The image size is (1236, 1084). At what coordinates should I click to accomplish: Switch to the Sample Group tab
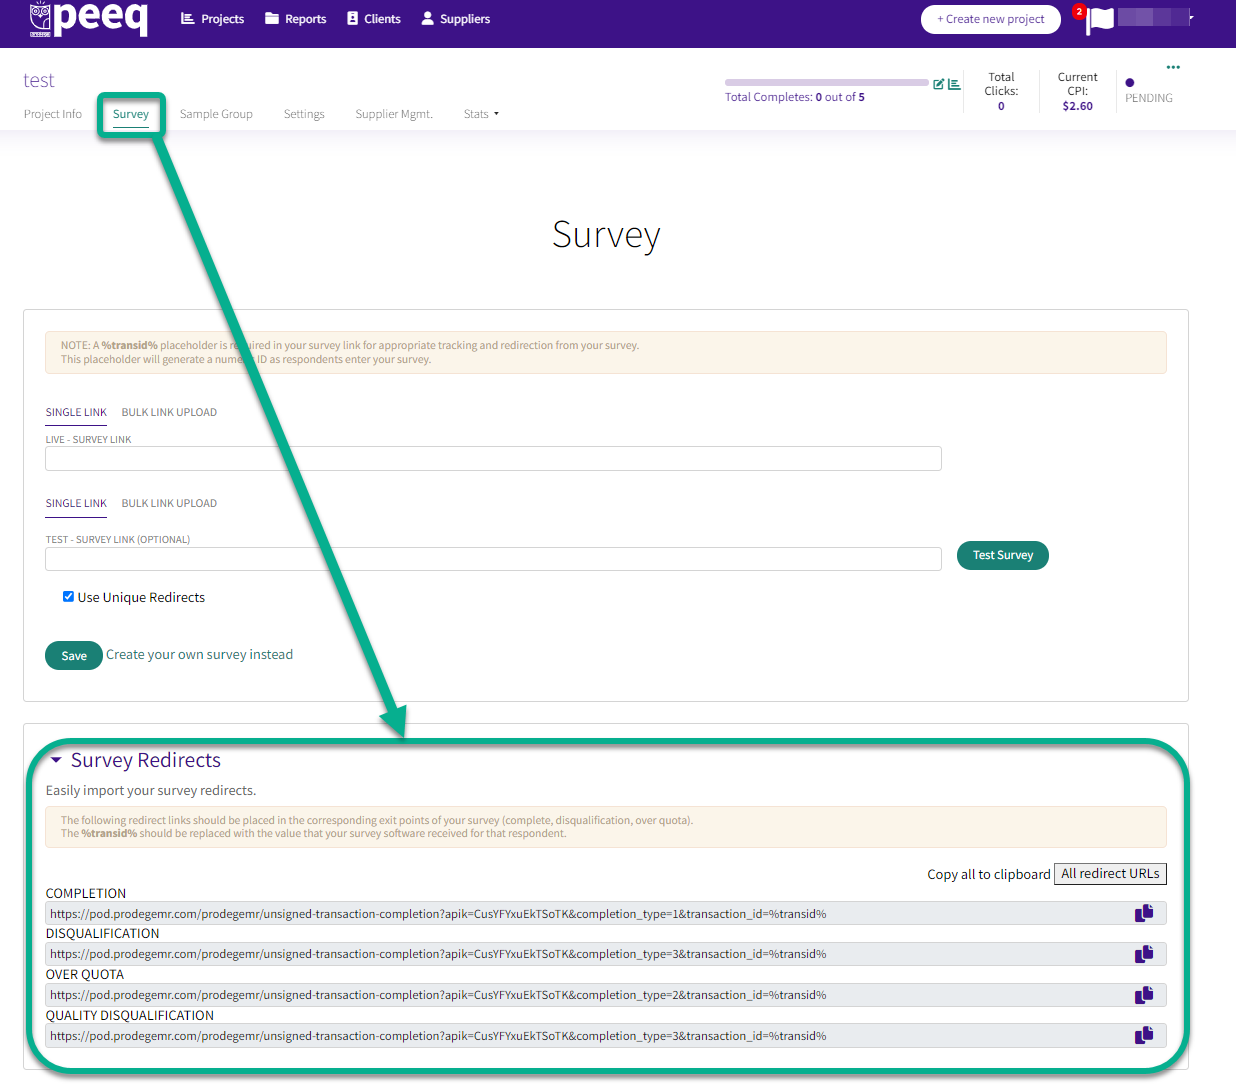click(216, 113)
